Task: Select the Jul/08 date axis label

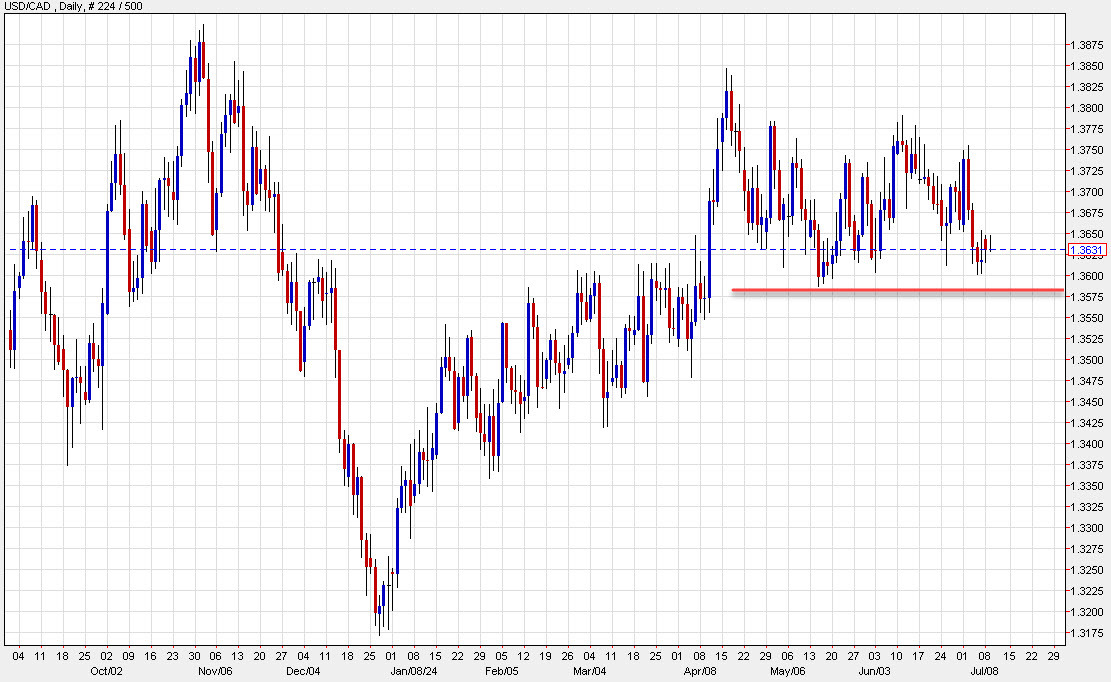Action: [x=984, y=672]
